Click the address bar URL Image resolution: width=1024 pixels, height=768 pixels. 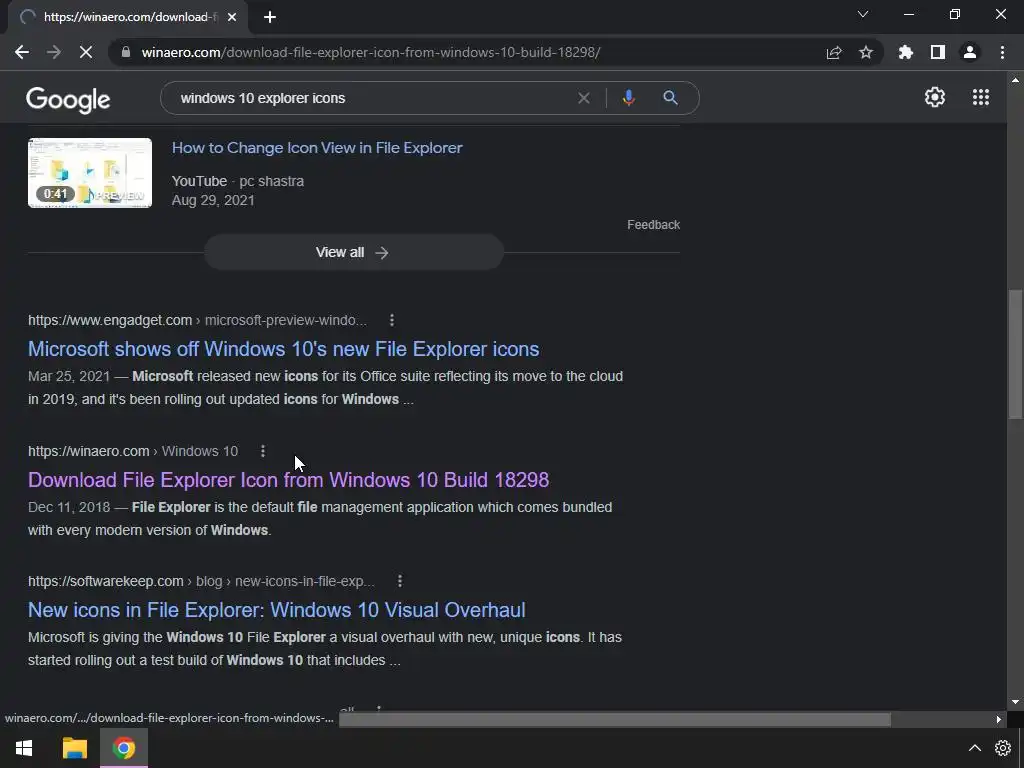[371, 52]
